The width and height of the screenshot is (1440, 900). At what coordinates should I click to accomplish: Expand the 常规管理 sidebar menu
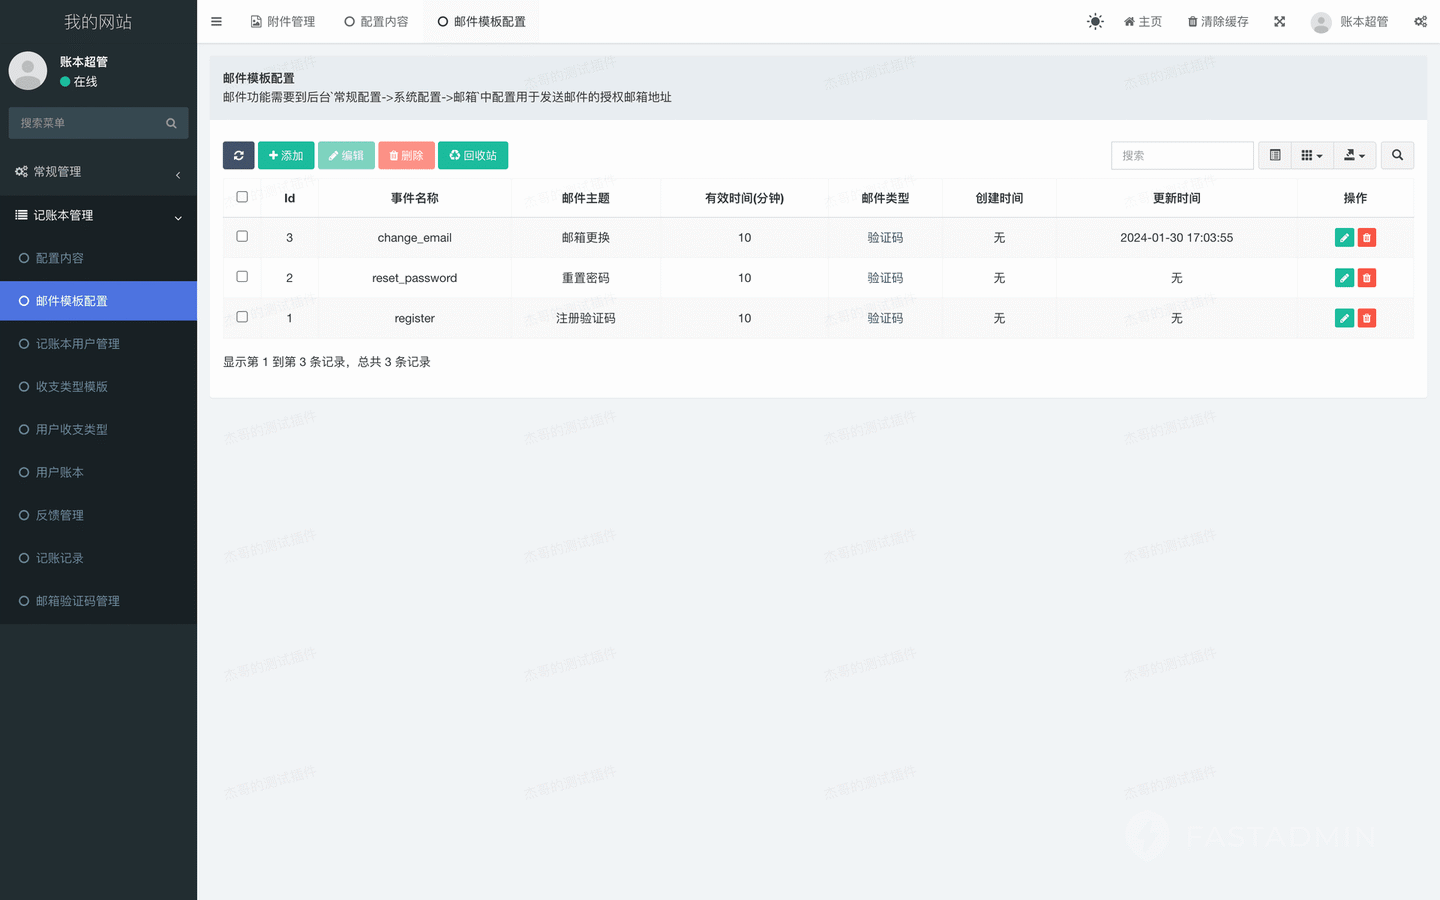[98, 172]
